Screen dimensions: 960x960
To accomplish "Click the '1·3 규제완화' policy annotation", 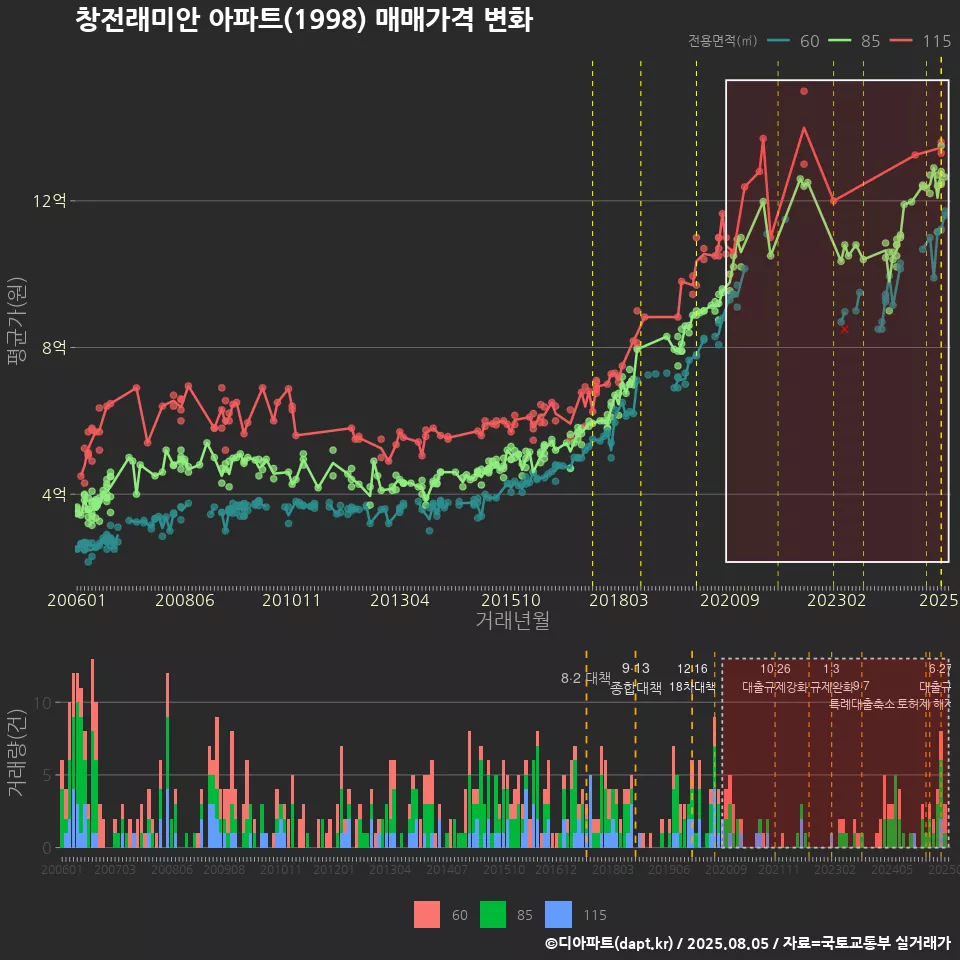I will point(831,678).
